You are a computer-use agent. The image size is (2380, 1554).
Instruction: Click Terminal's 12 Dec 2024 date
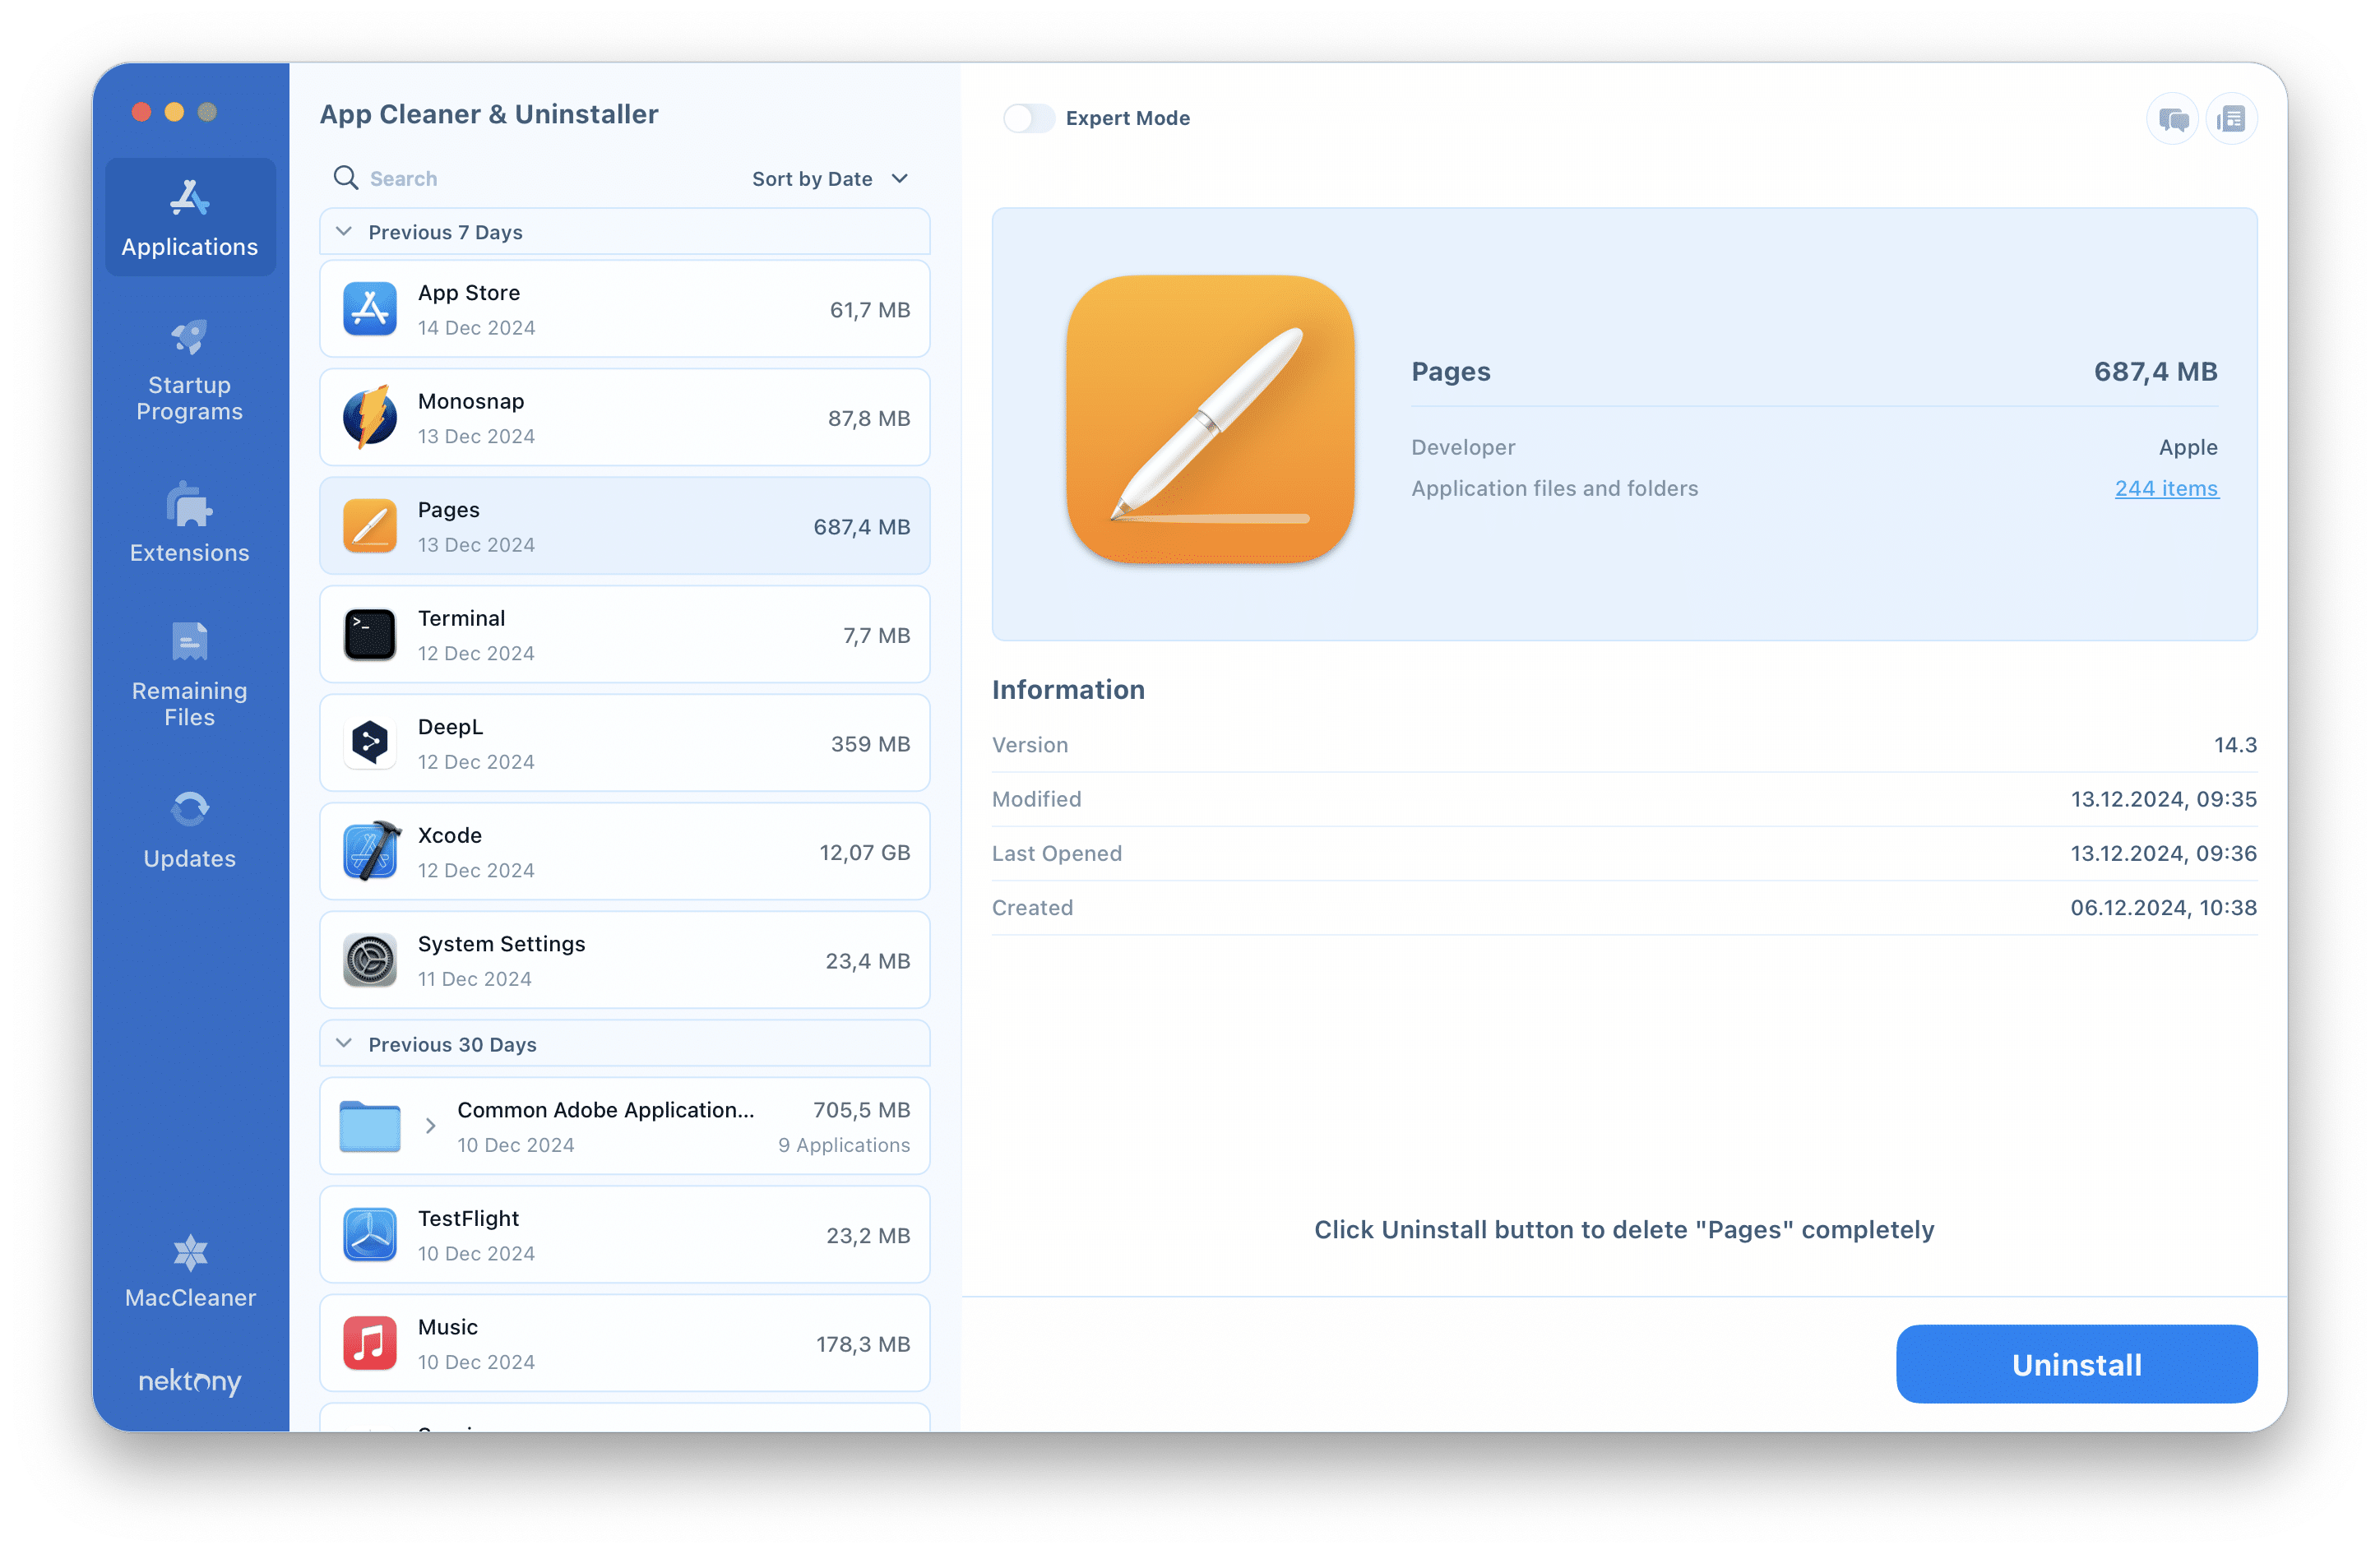[476, 653]
